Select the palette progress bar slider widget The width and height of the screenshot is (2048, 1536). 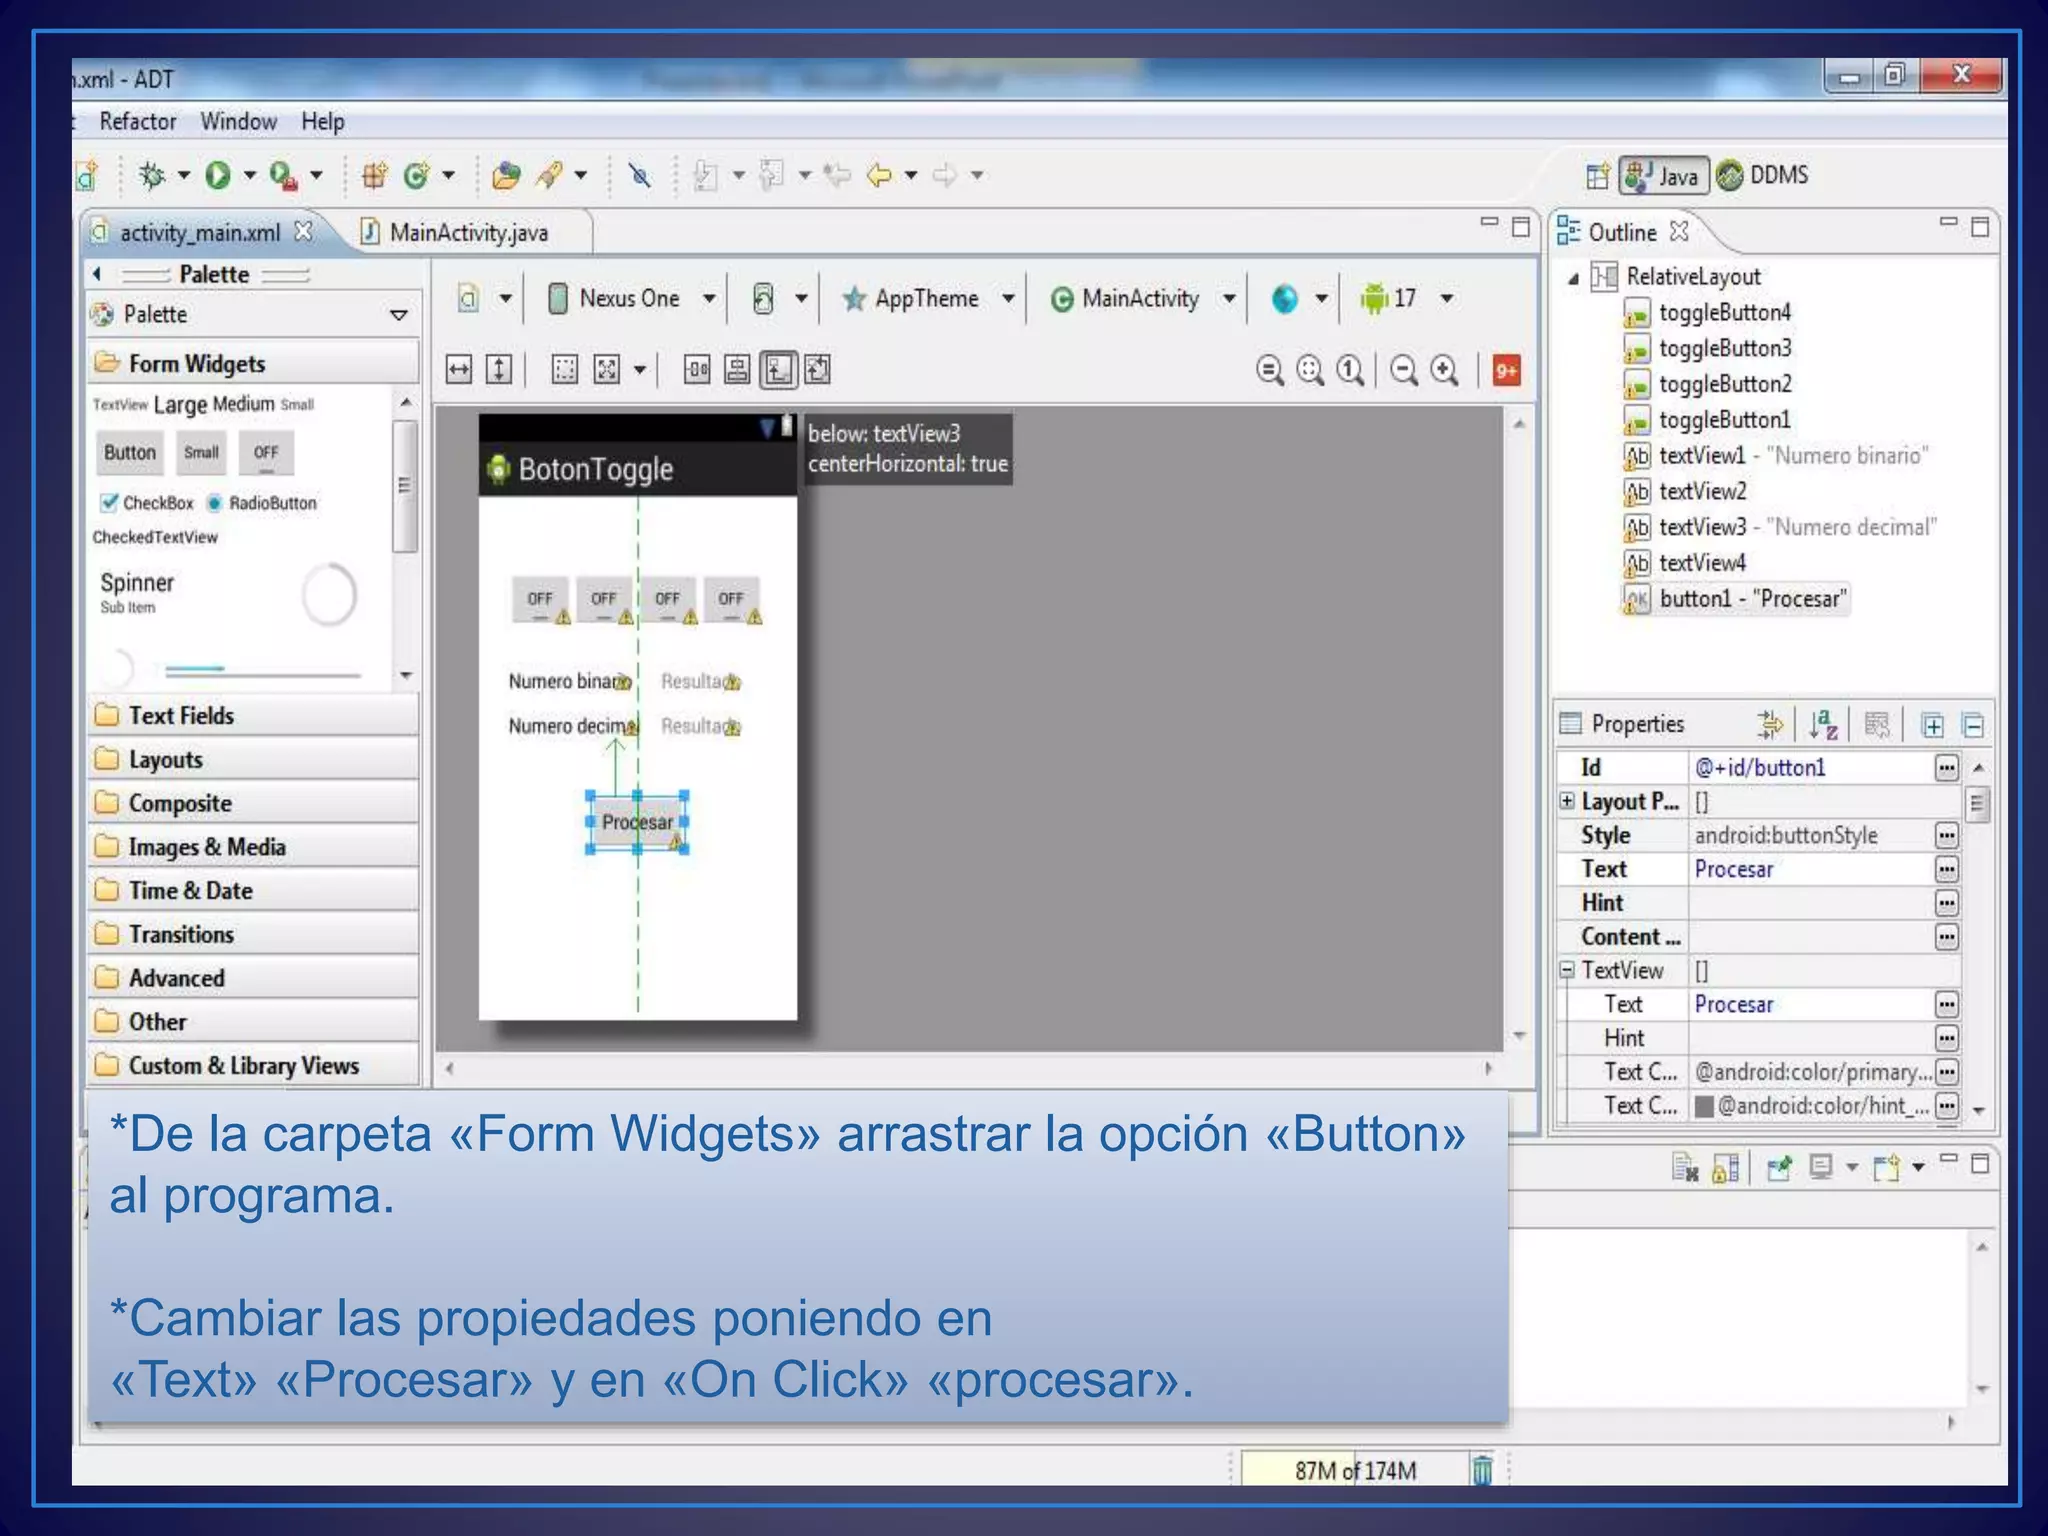point(262,669)
